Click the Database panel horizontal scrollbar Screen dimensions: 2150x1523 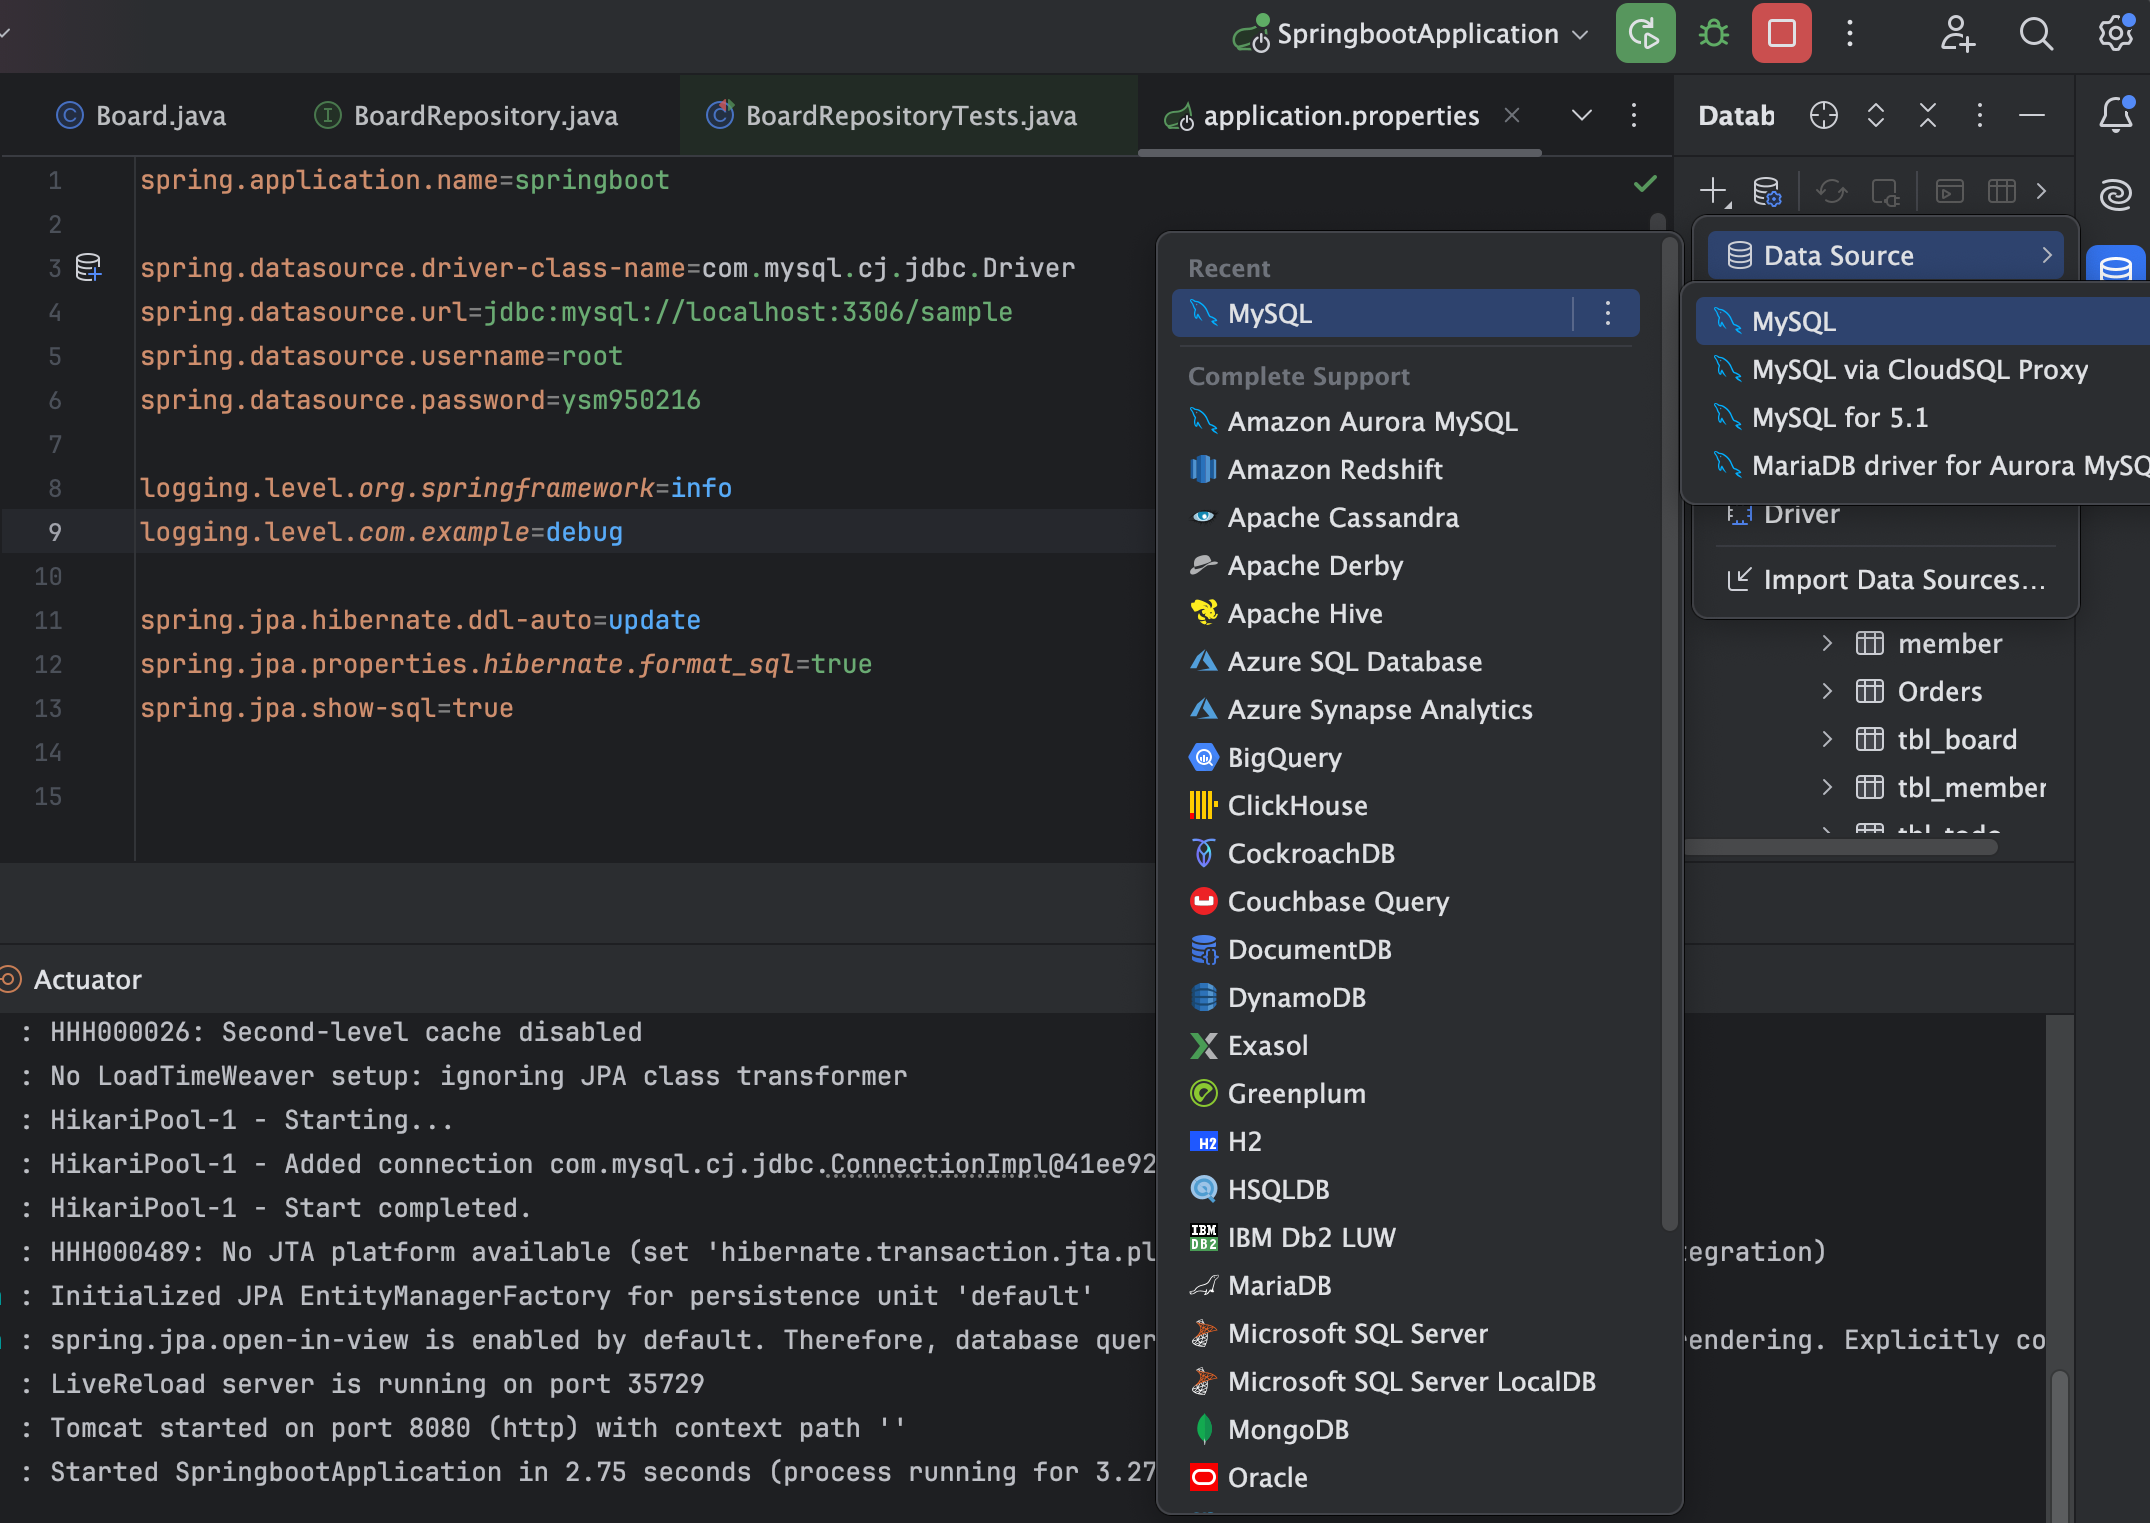(1840, 847)
